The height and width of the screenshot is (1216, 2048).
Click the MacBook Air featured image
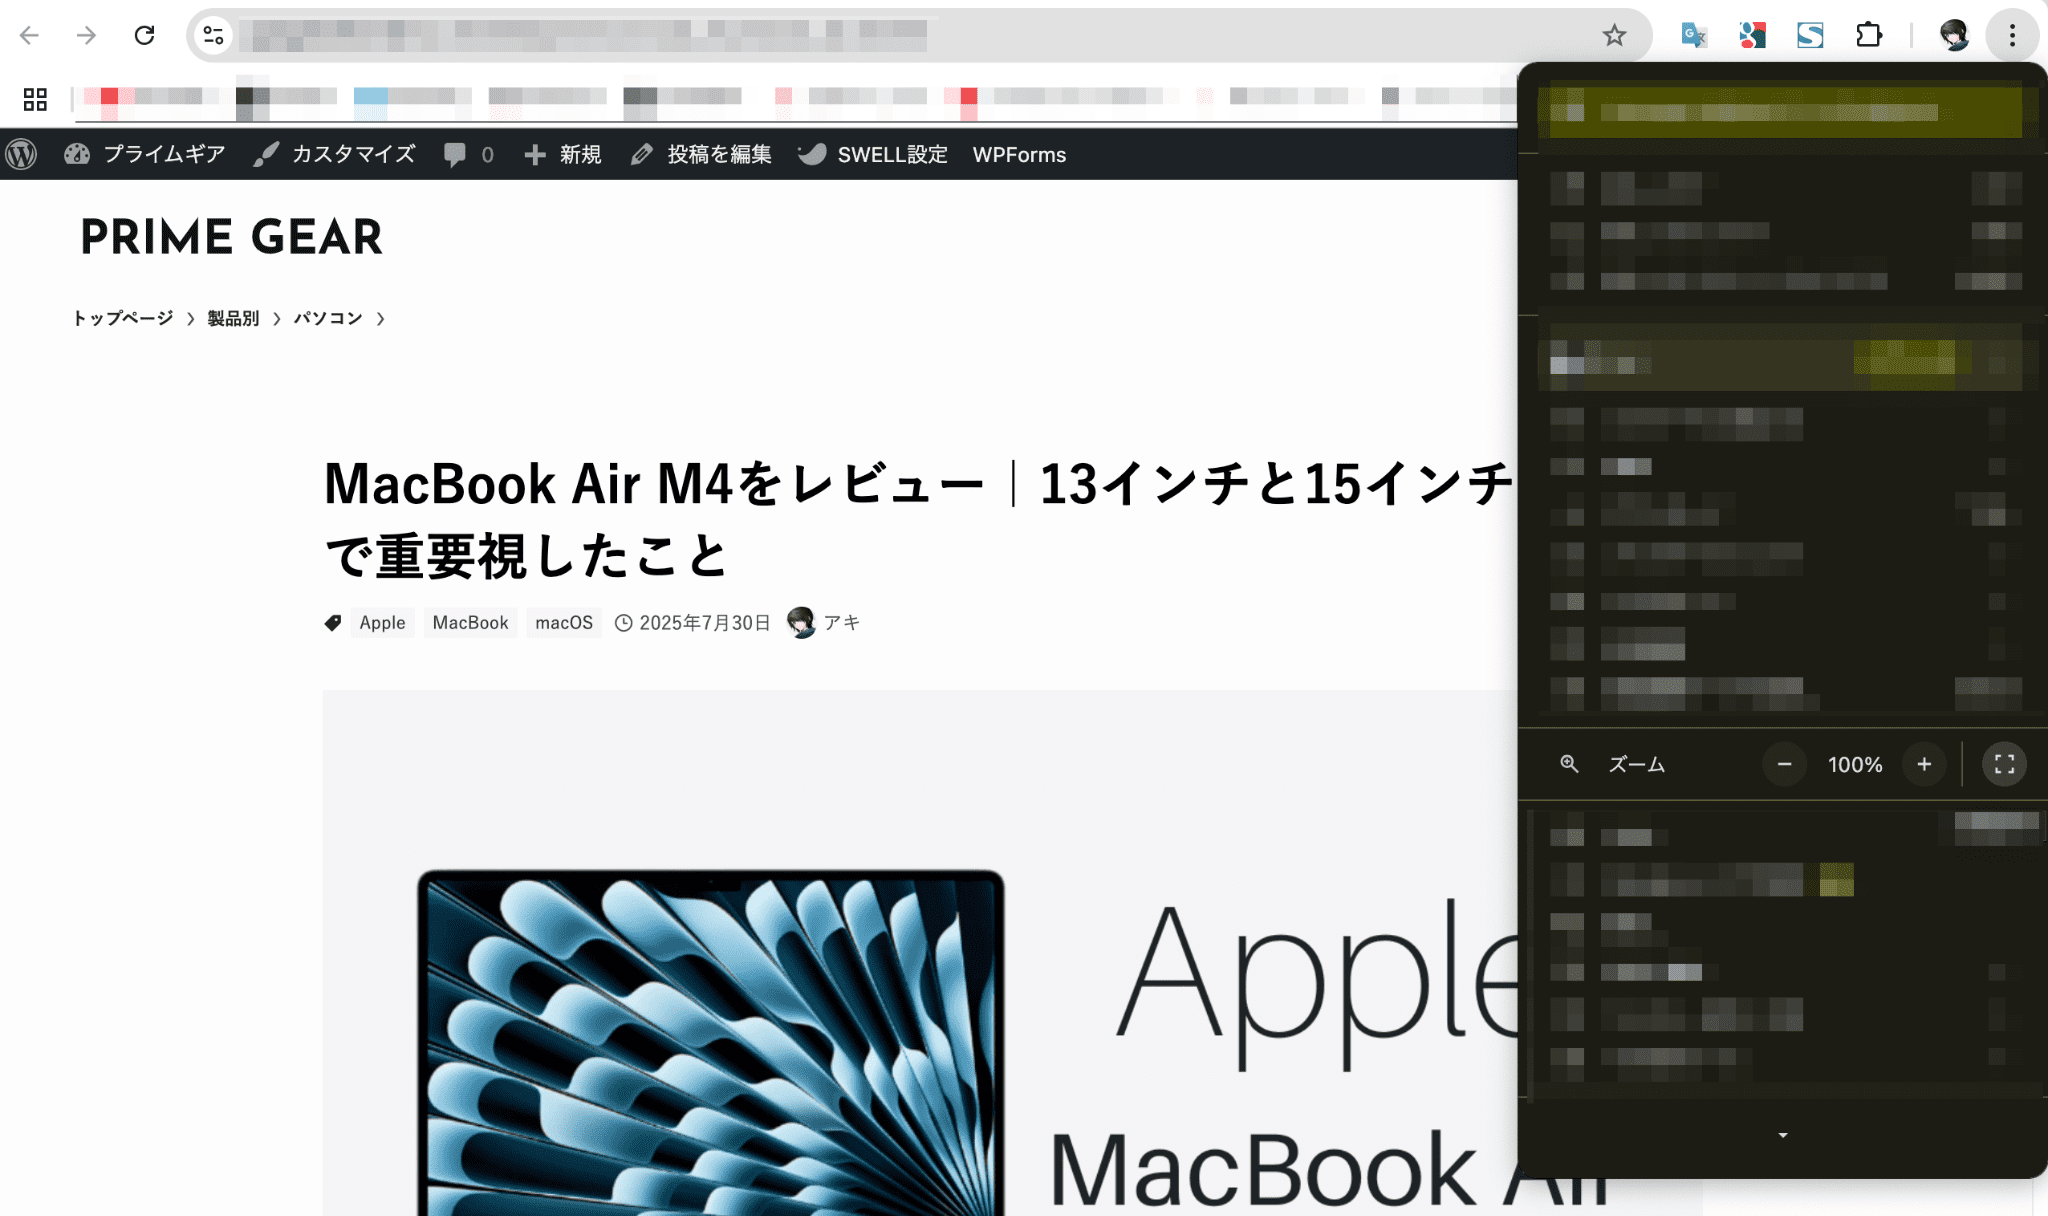click(x=920, y=952)
